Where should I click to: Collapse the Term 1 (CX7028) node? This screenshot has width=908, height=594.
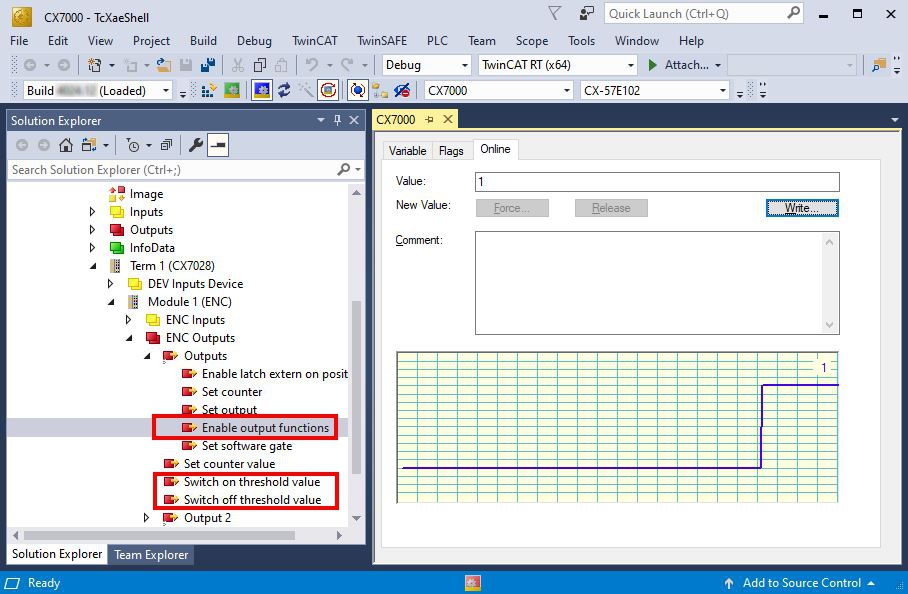[93, 266]
